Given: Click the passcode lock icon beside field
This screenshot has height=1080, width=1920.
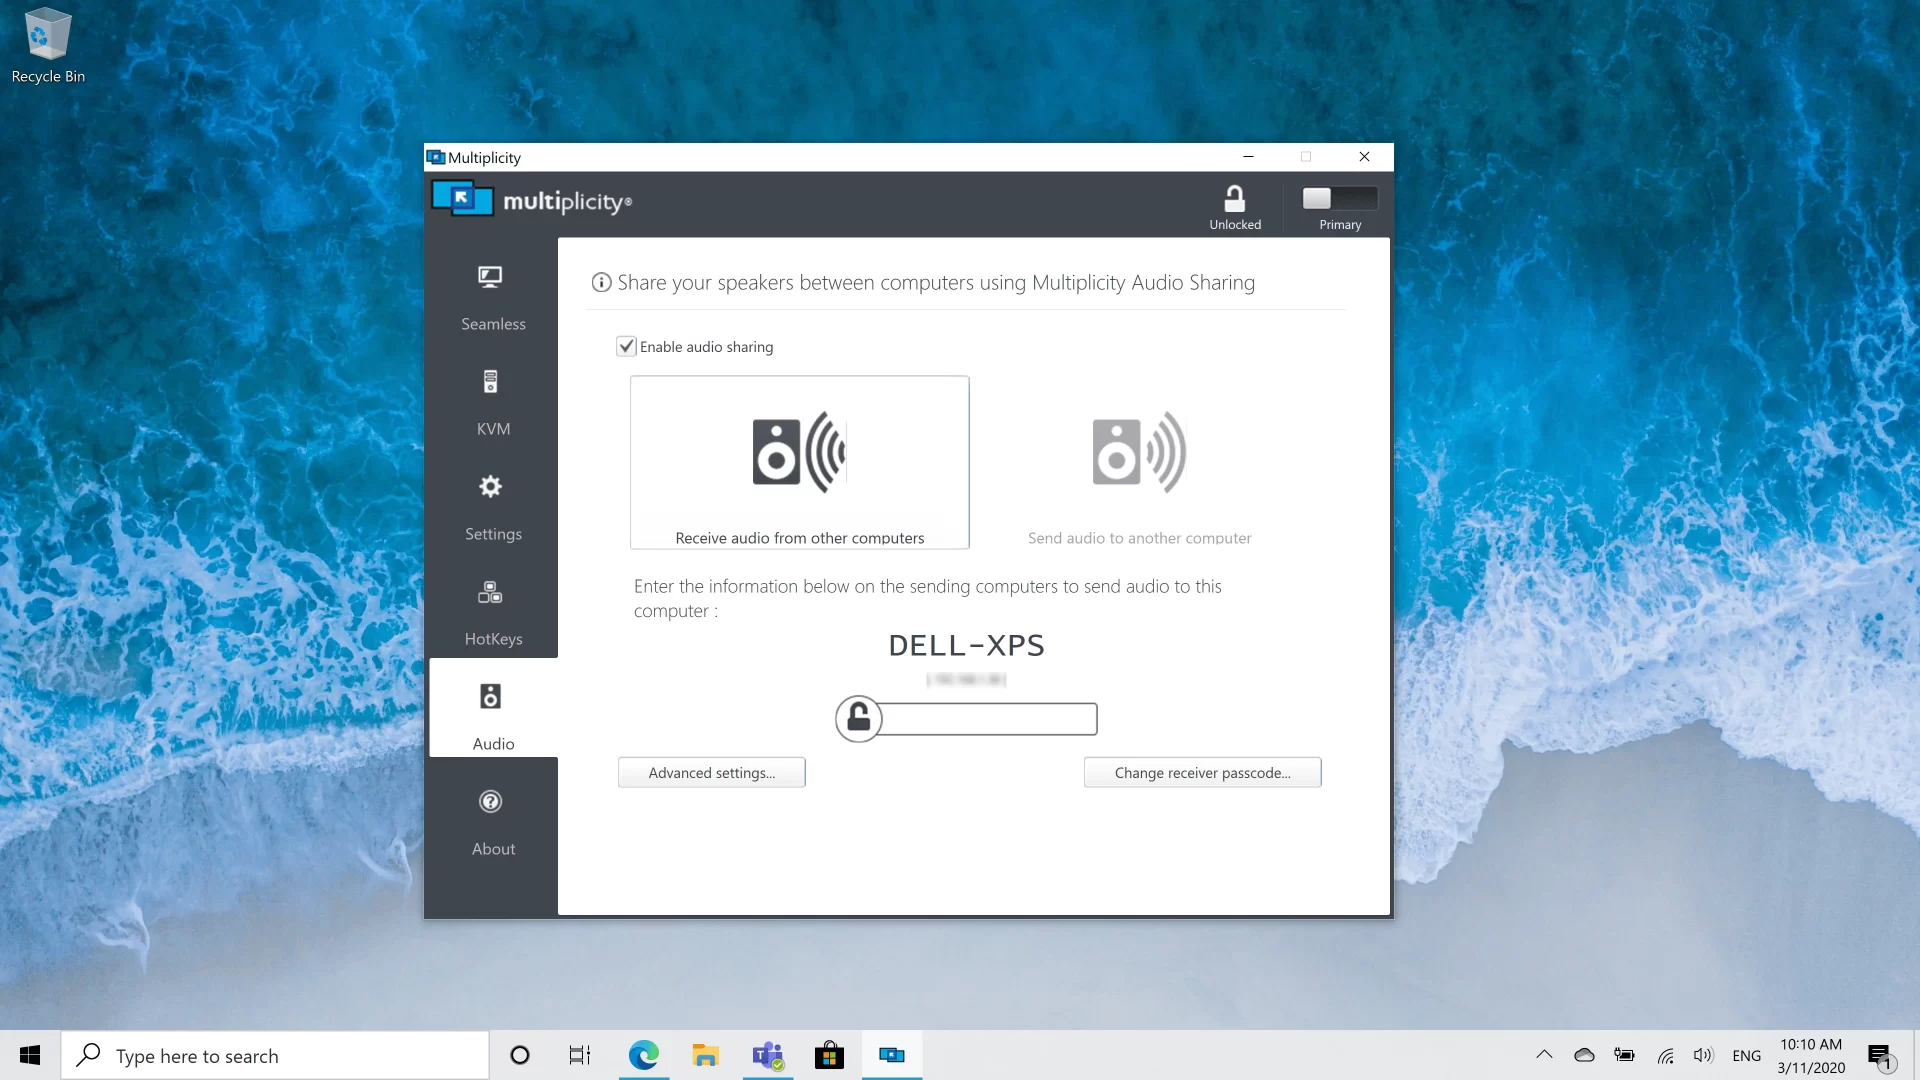Looking at the screenshot, I should point(858,718).
